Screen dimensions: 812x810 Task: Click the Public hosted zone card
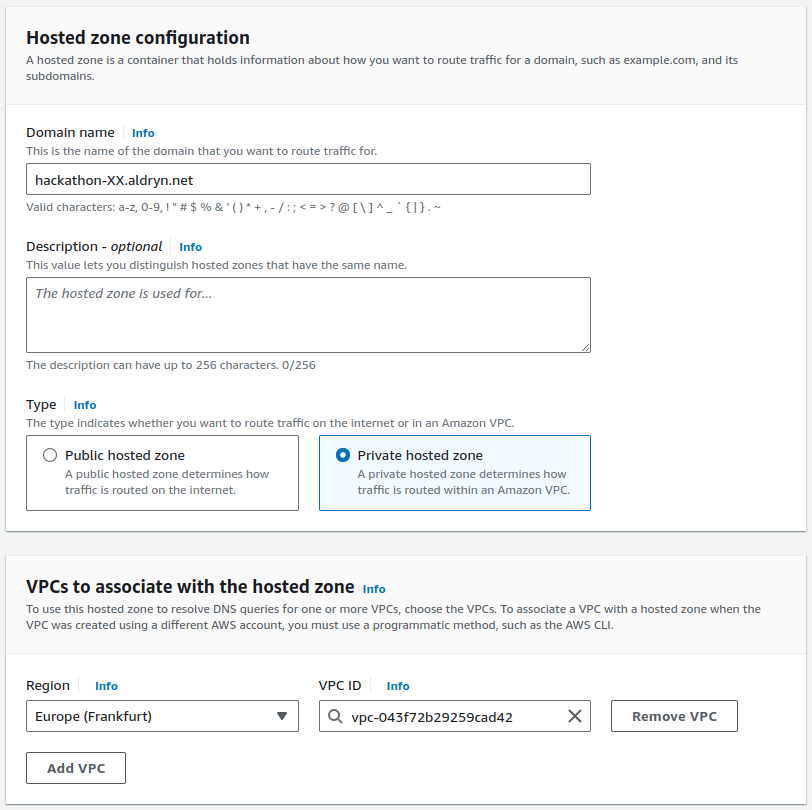(x=162, y=473)
